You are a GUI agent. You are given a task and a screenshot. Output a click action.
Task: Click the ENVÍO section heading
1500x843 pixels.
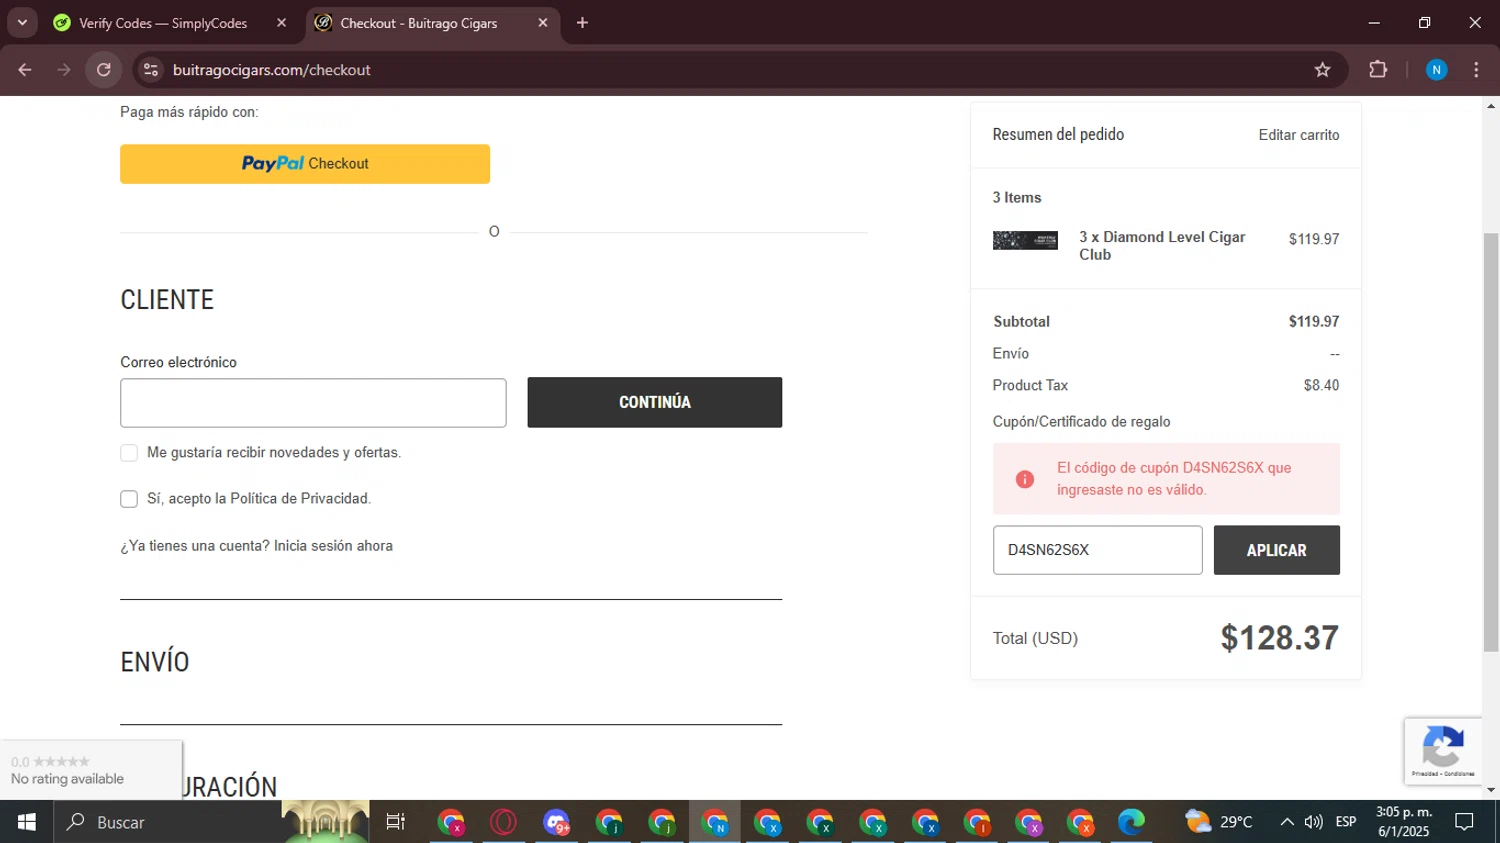[155, 662]
